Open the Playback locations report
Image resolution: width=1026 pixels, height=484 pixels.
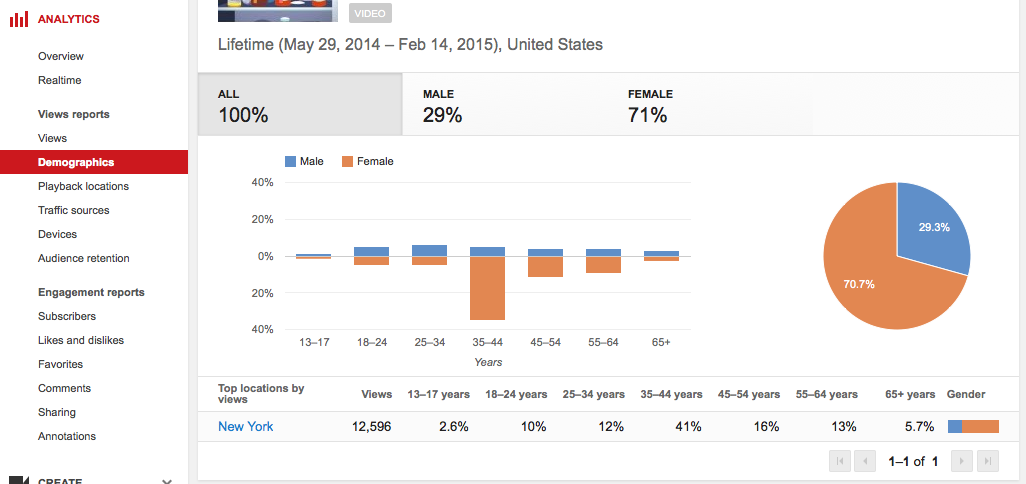point(83,186)
